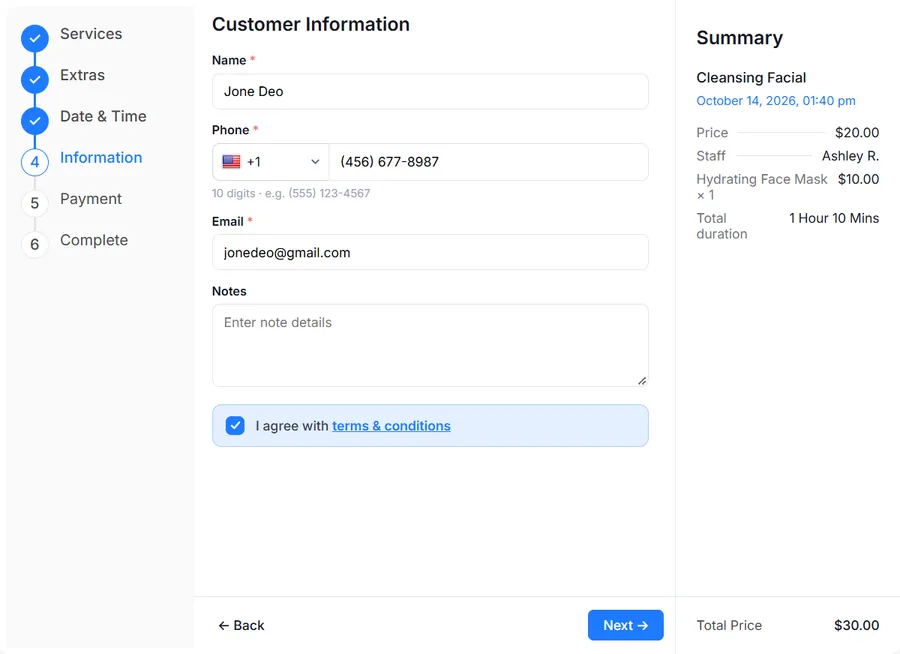Uncheck the terms agreement checkbox
Screen dimensions: 900x654
click(235, 425)
